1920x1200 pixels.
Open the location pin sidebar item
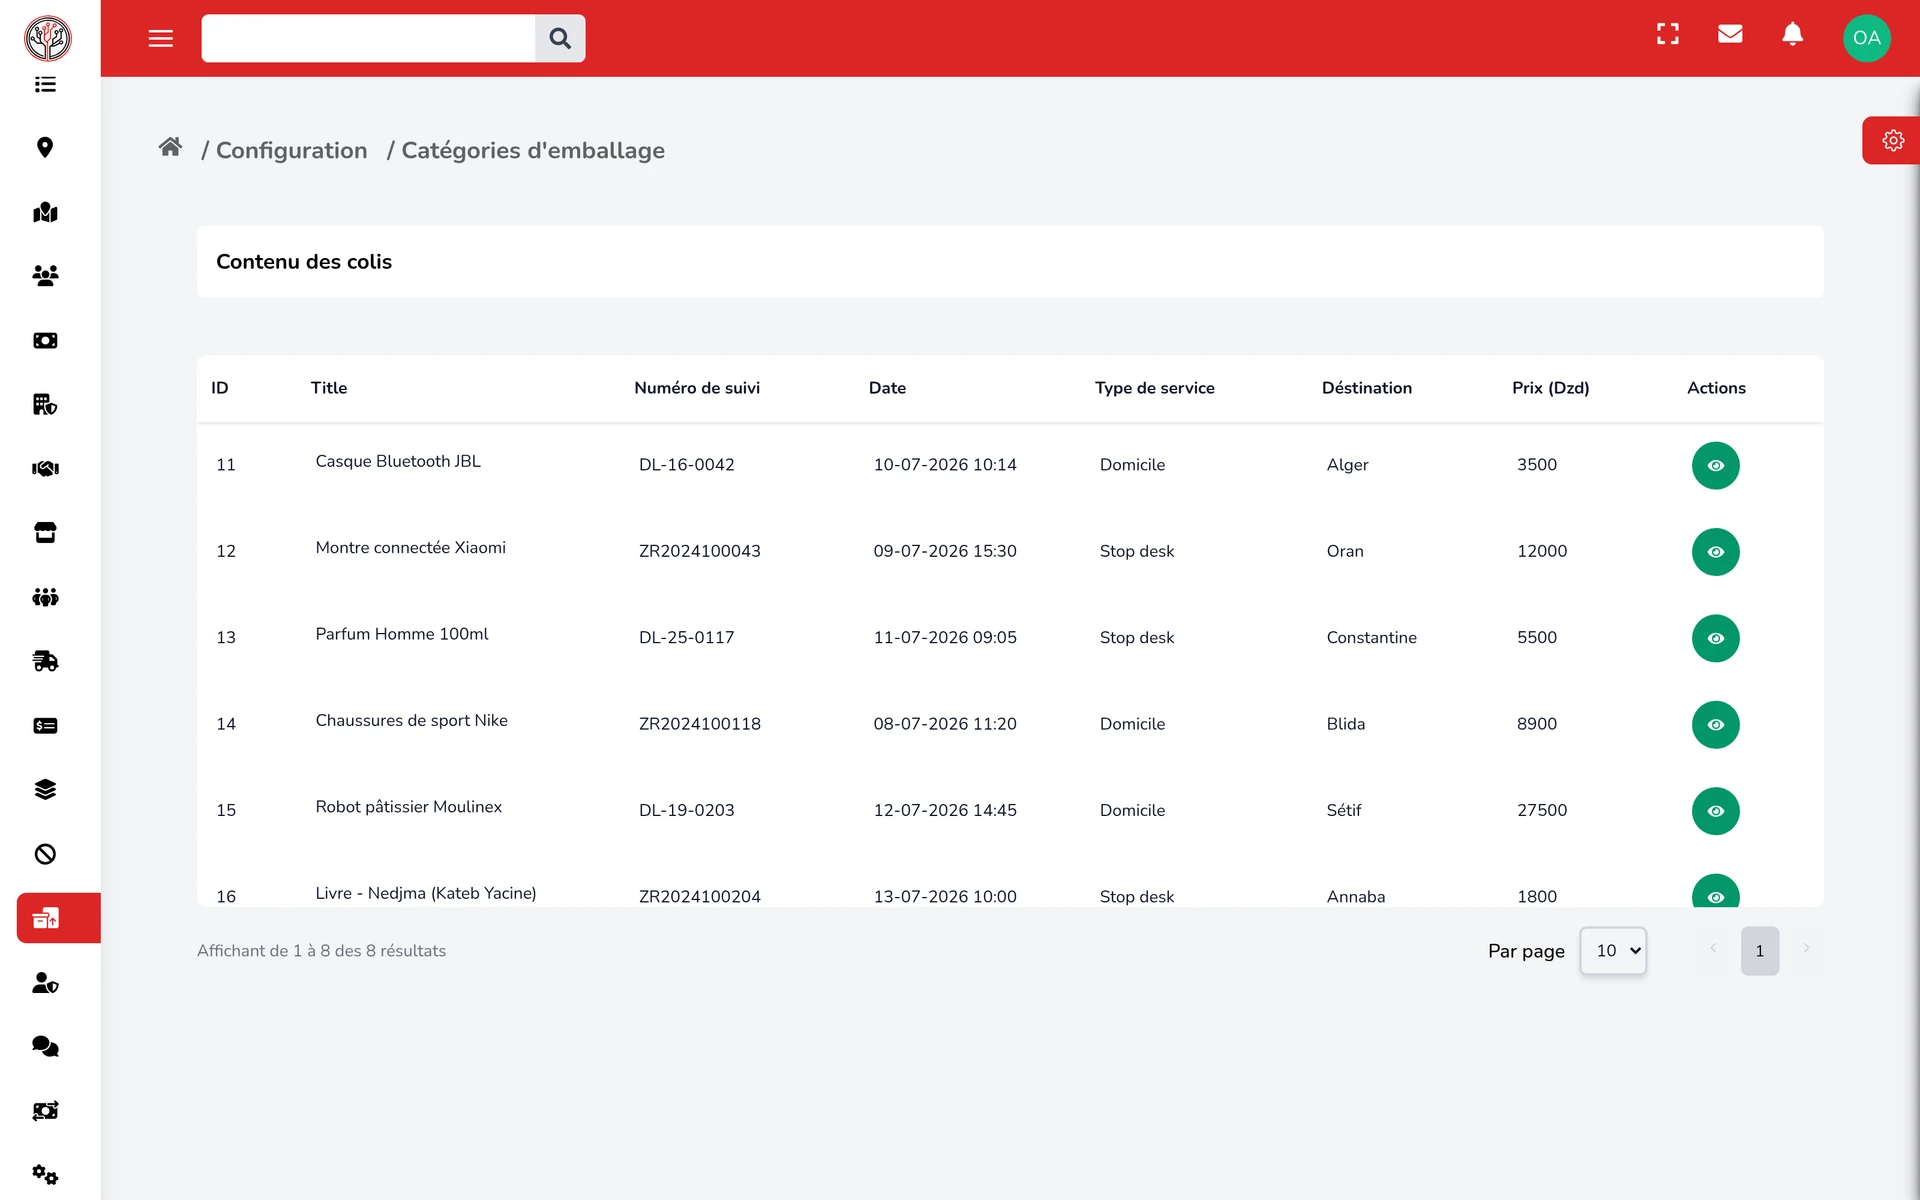point(45,148)
